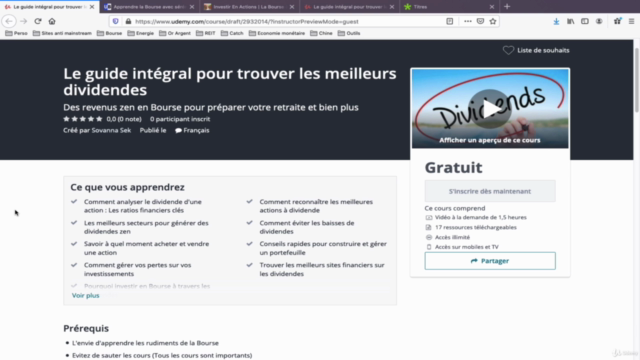Click 'Accès sur mobiles et TV' text
The height and width of the screenshot is (360, 640).
(x=467, y=247)
